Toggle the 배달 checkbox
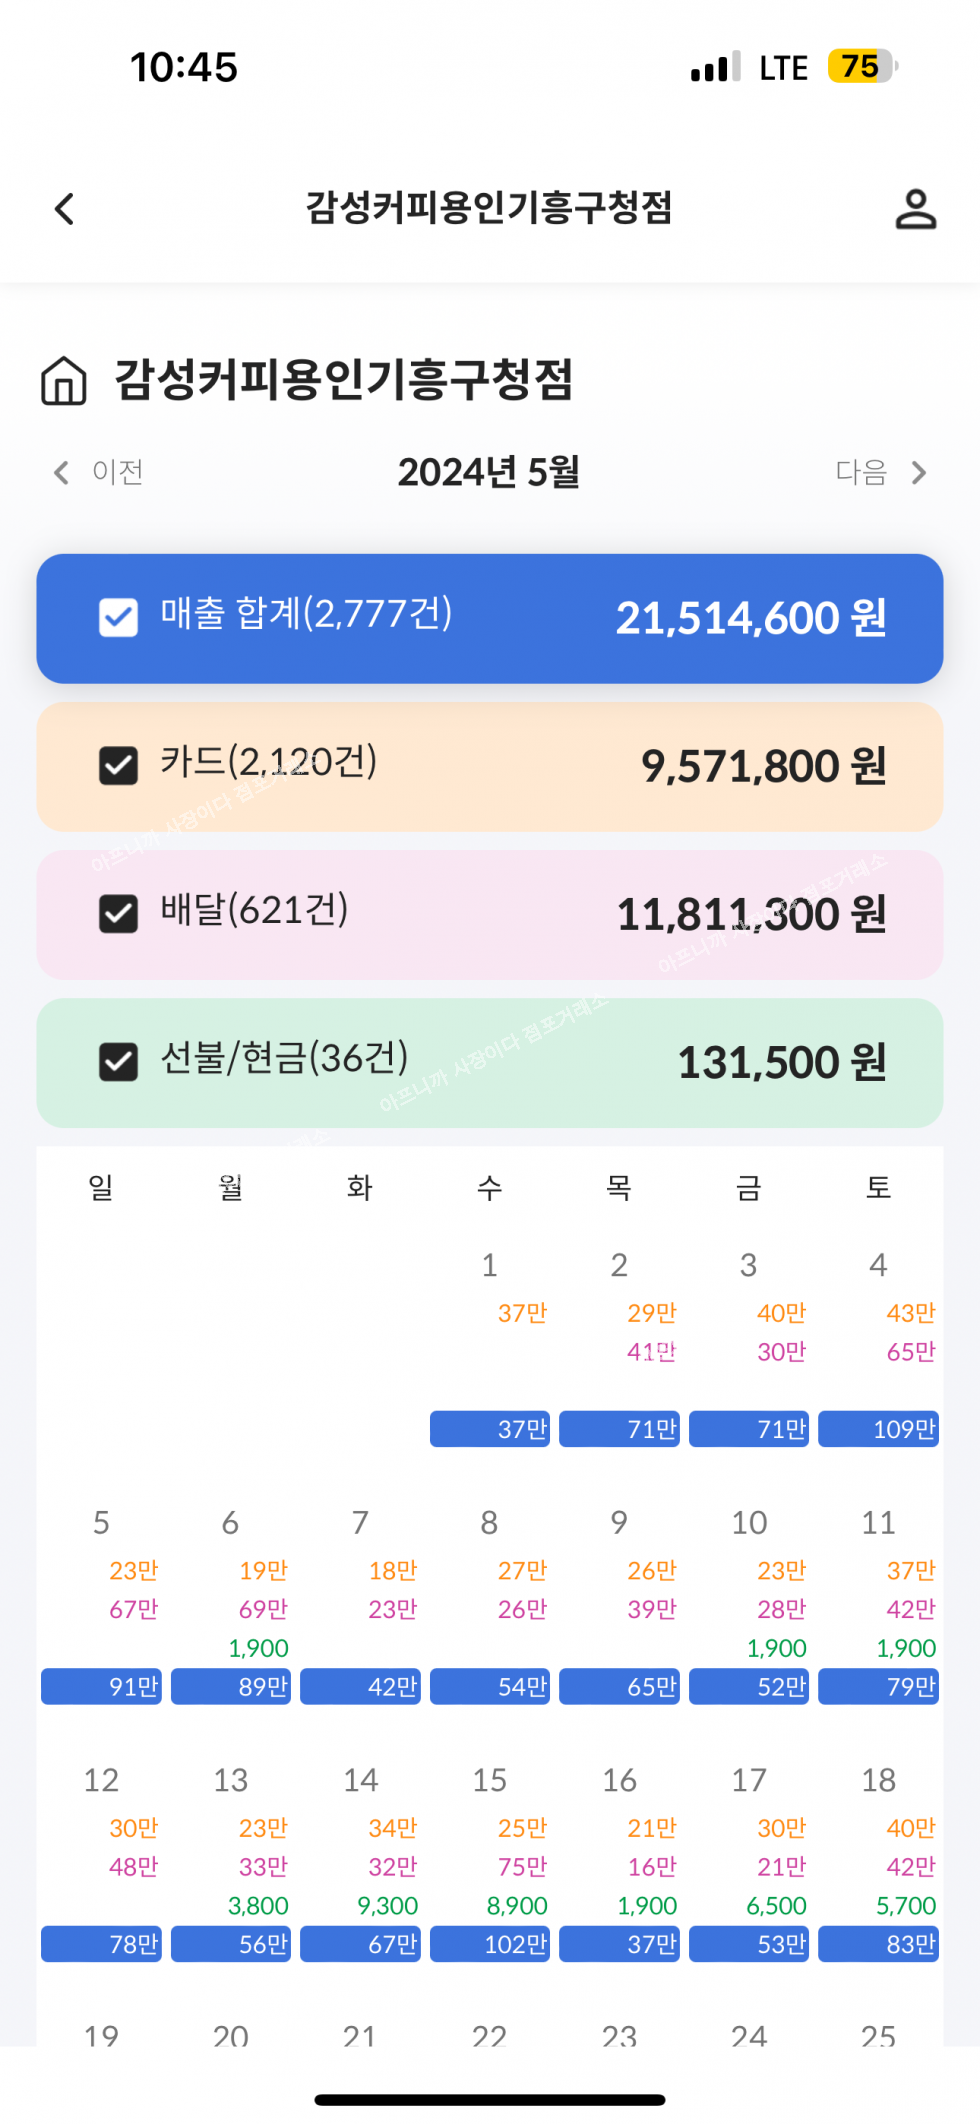This screenshot has width=980, height=2124. coord(119,913)
